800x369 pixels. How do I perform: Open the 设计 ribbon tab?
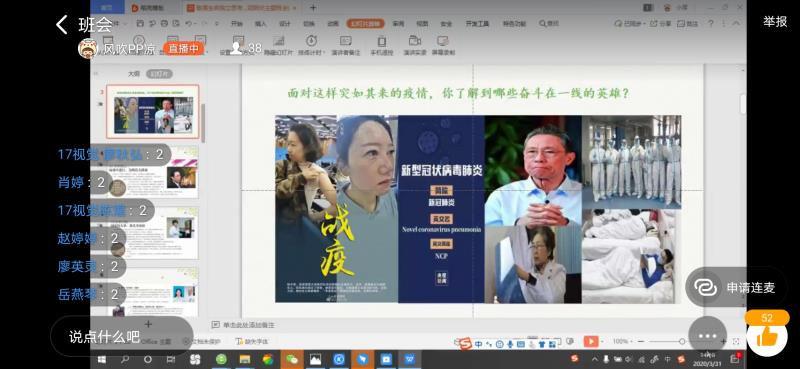coord(285,23)
